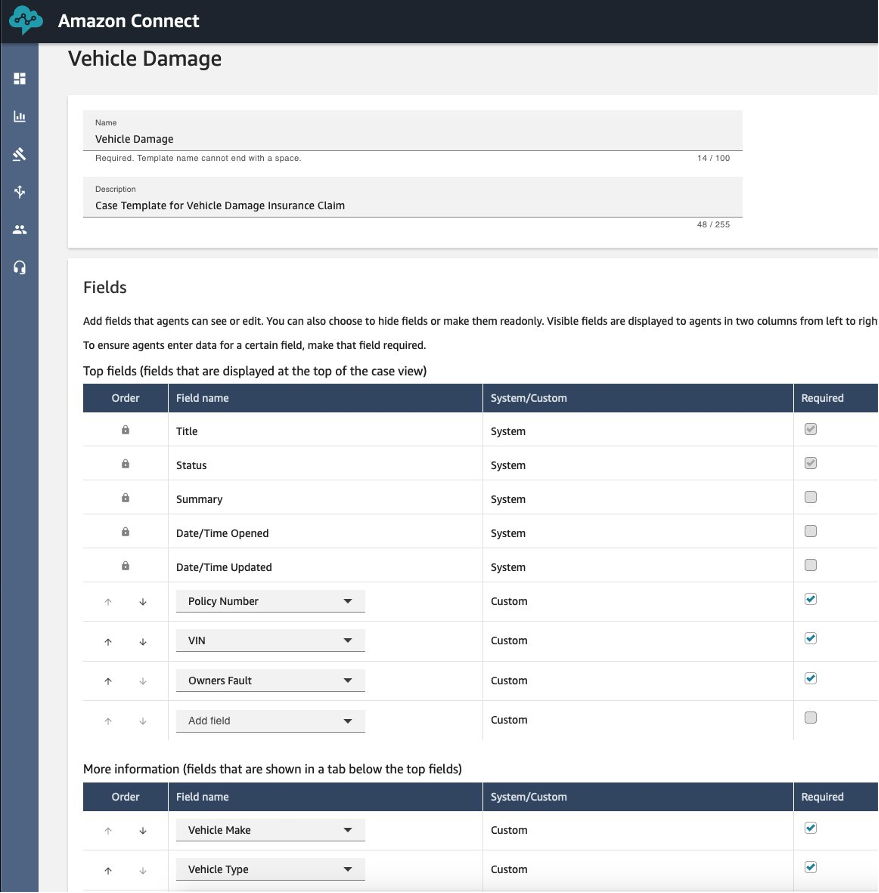Click the Amazon Connect cloud logo
The image size is (879, 893).
pos(26,21)
